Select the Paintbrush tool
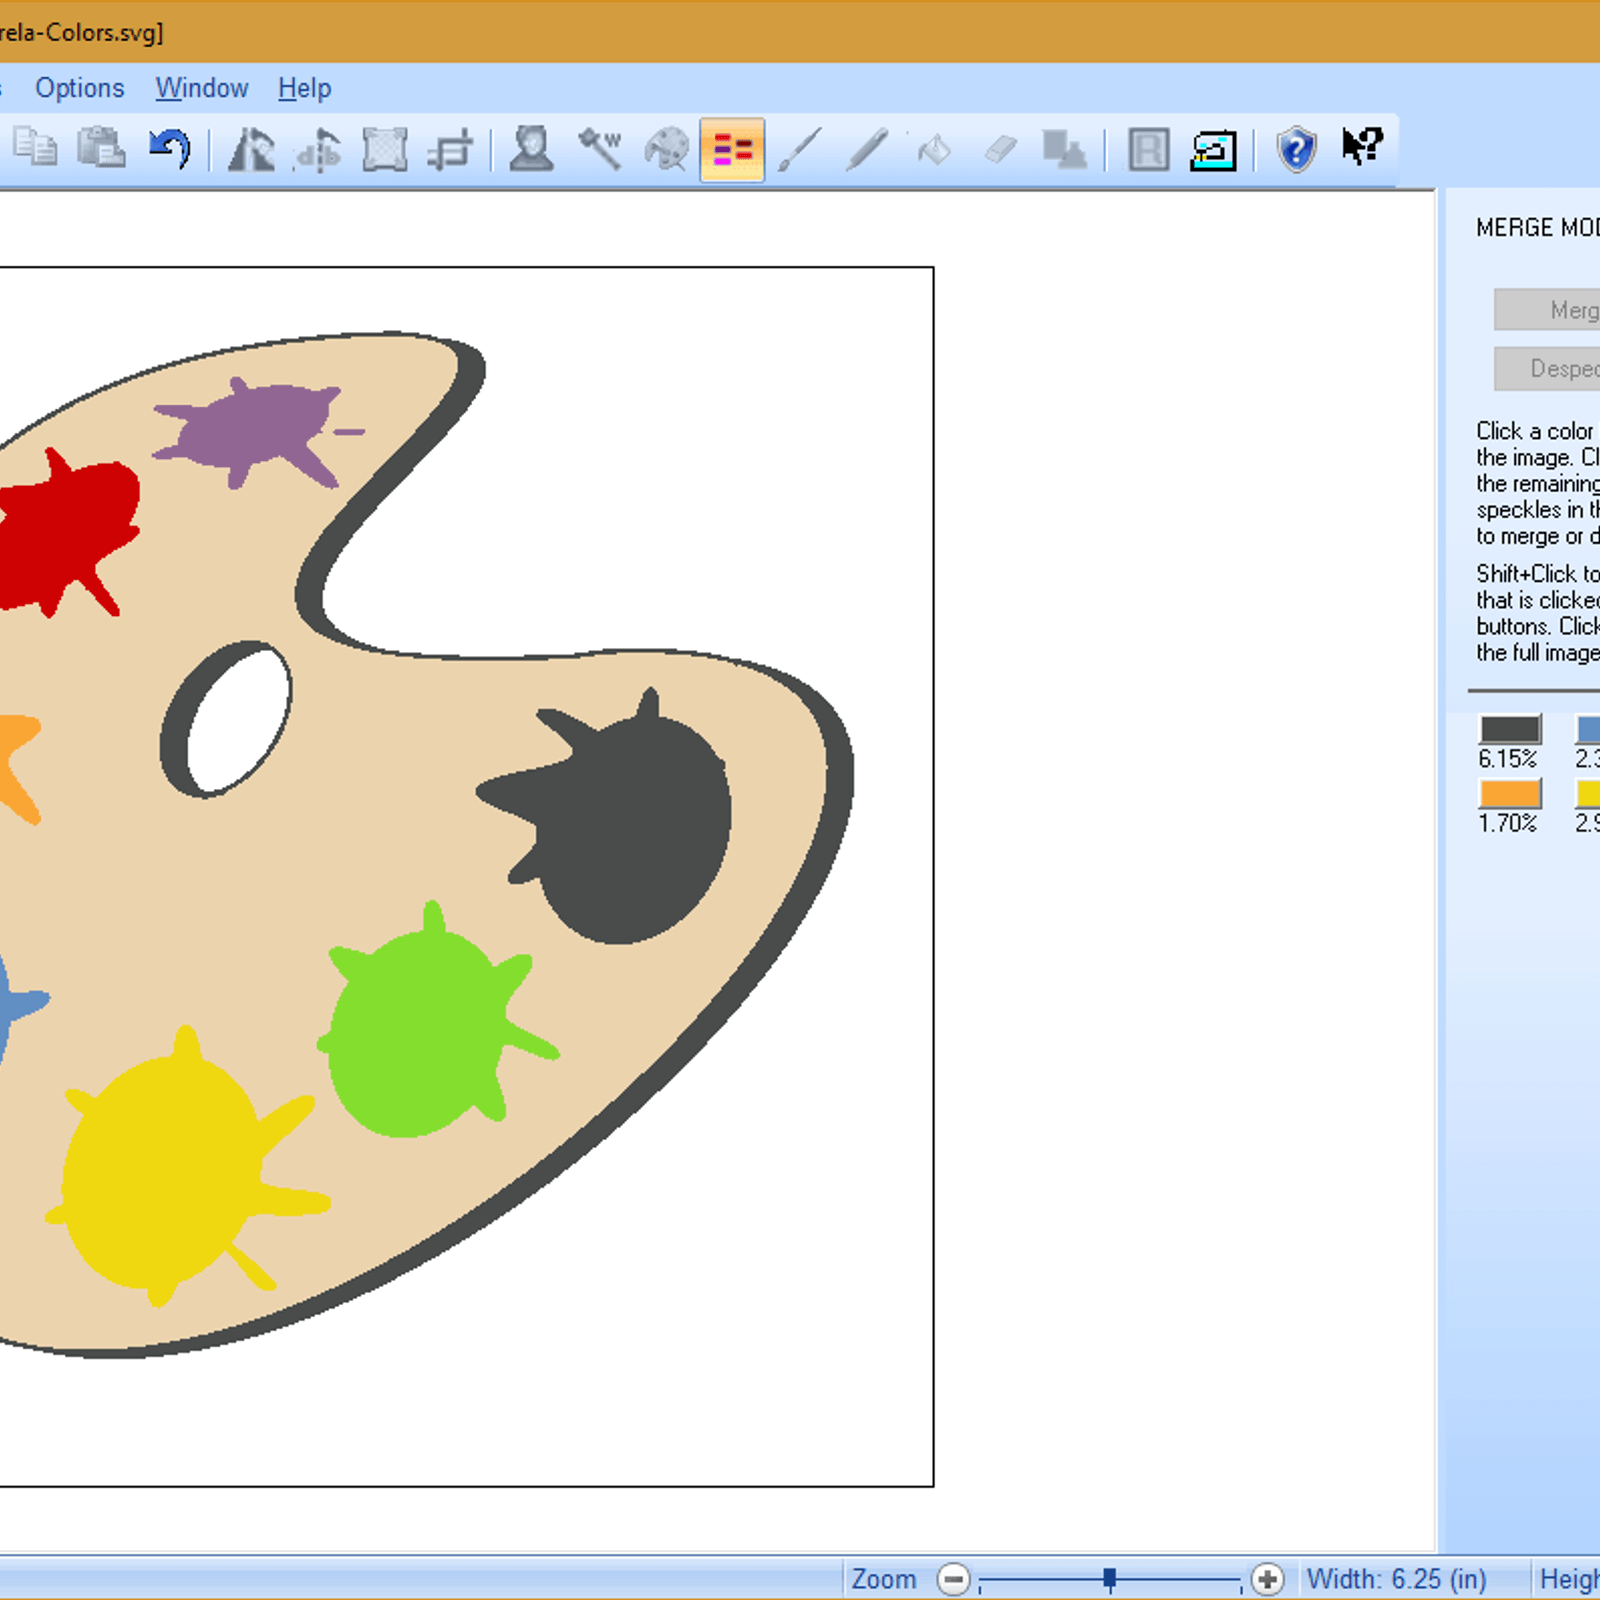This screenshot has width=1600, height=1600. coord(800,149)
